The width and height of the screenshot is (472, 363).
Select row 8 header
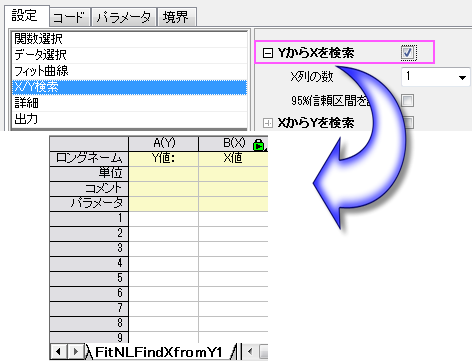[89, 324]
